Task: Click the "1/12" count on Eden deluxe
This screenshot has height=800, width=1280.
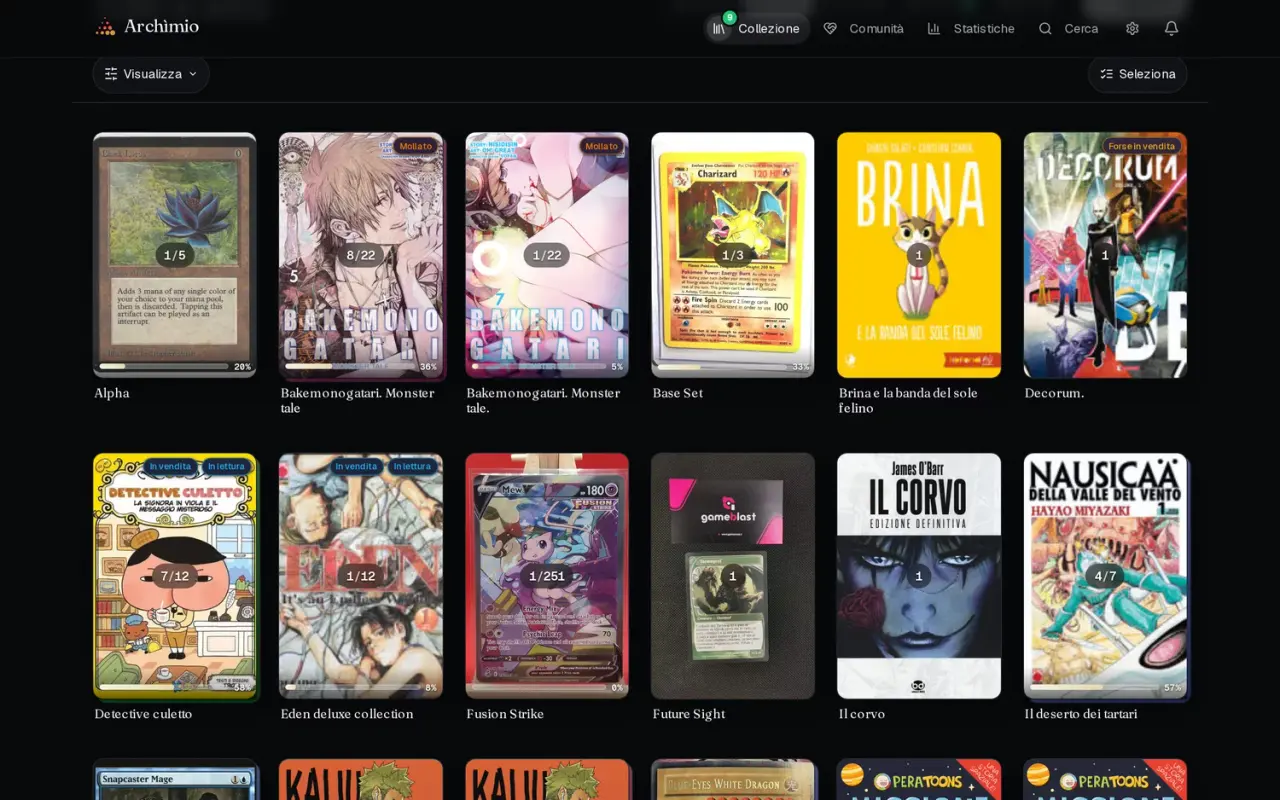Action: tap(361, 576)
